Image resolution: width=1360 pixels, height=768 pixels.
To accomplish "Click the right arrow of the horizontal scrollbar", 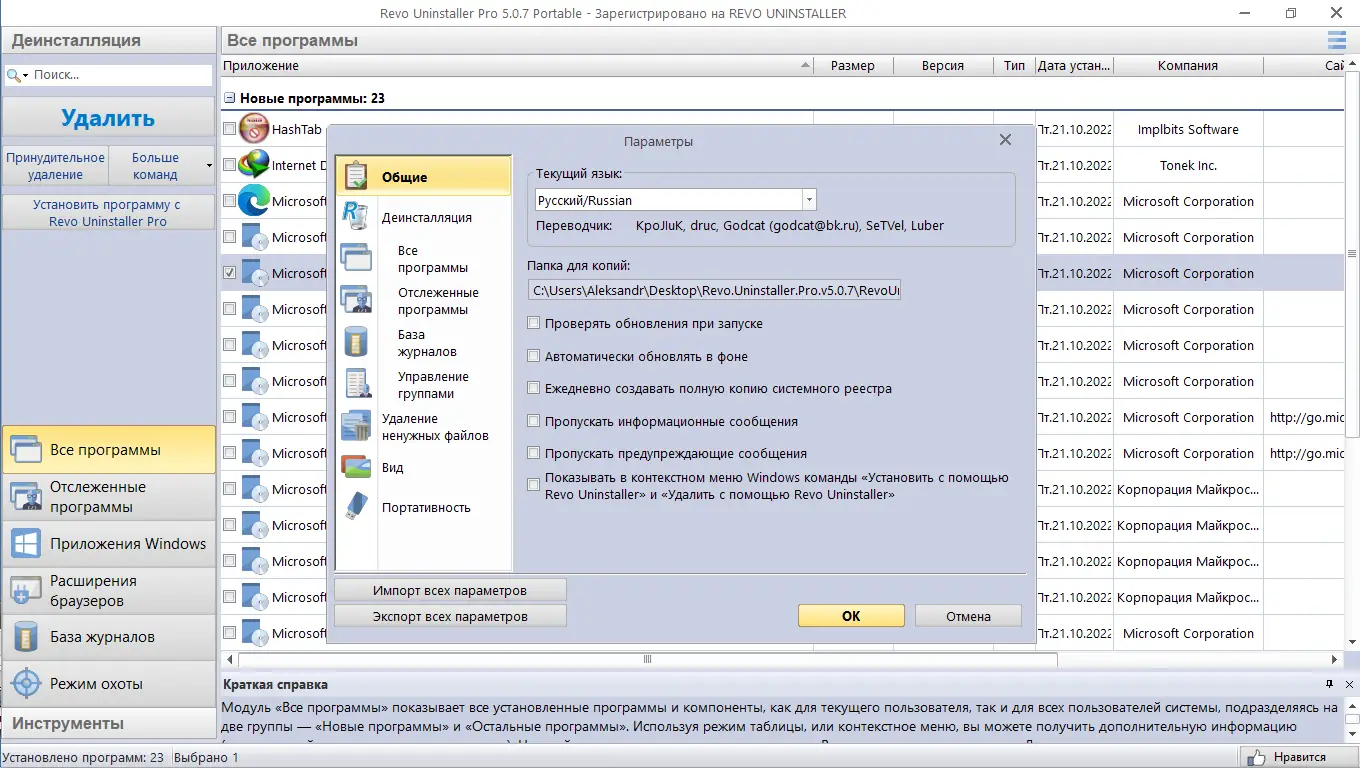I will click(1335, 660).
